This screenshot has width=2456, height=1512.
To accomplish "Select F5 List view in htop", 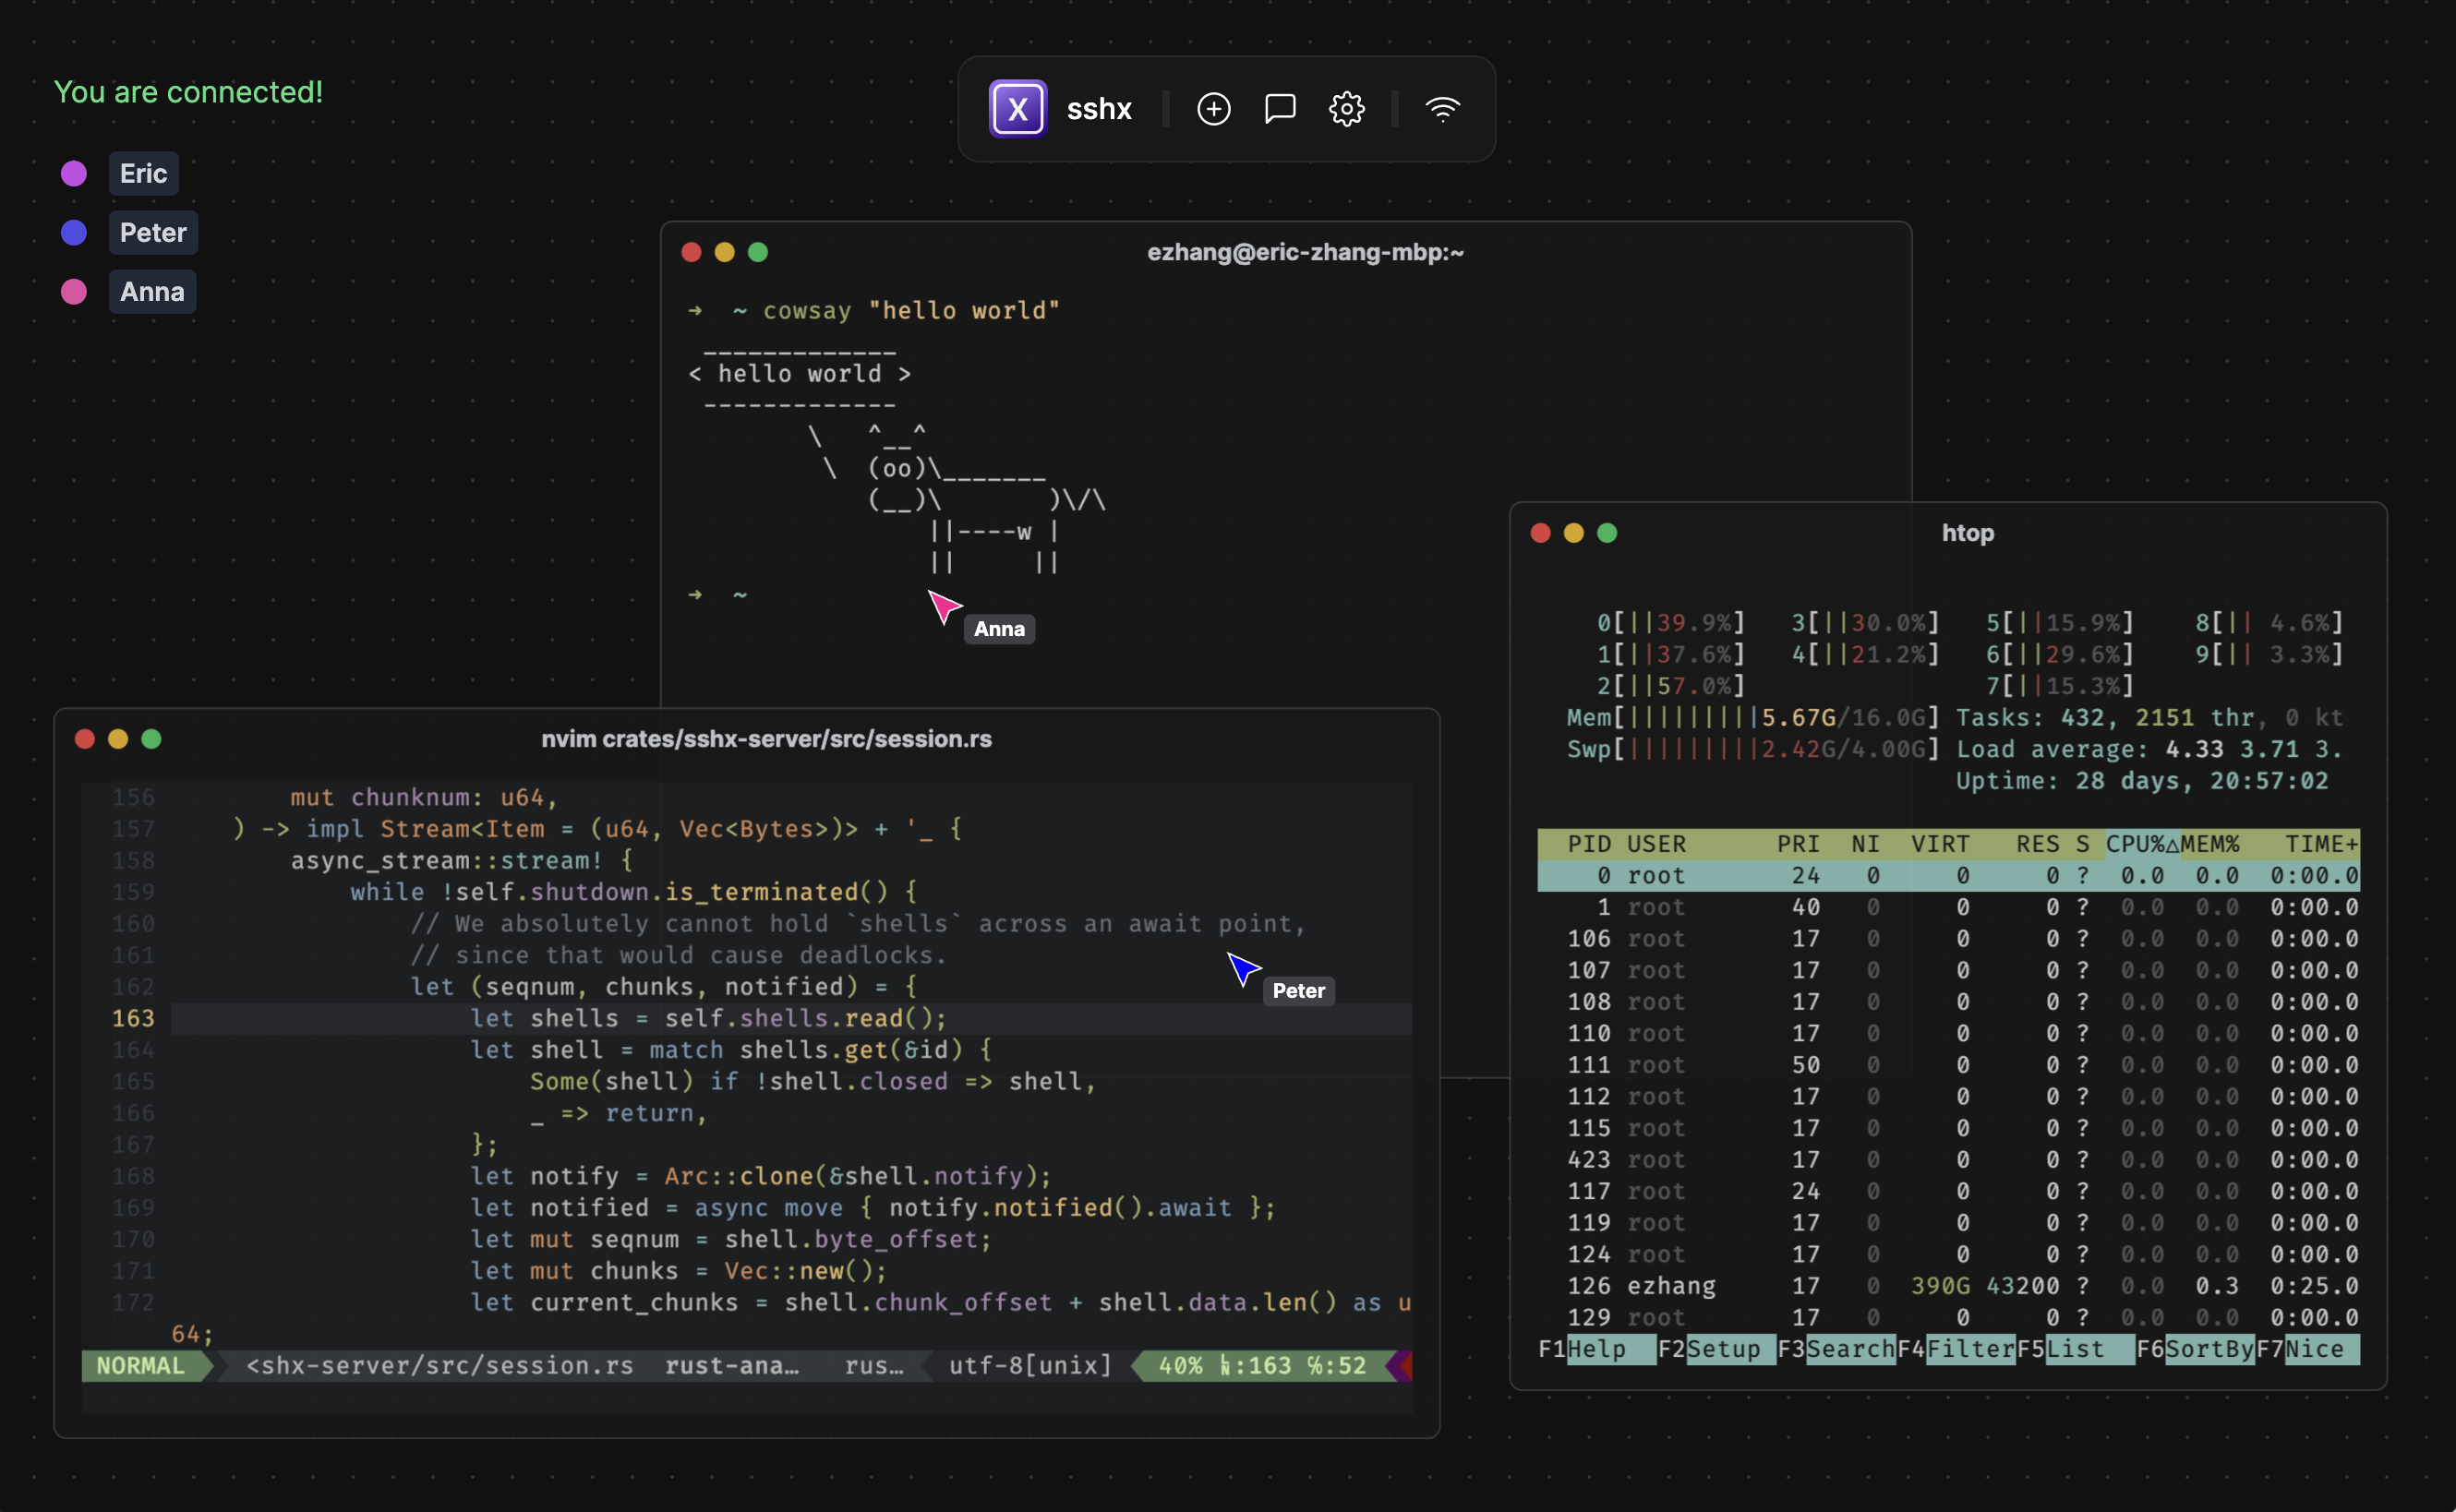I will [x=2079, y=1347].
